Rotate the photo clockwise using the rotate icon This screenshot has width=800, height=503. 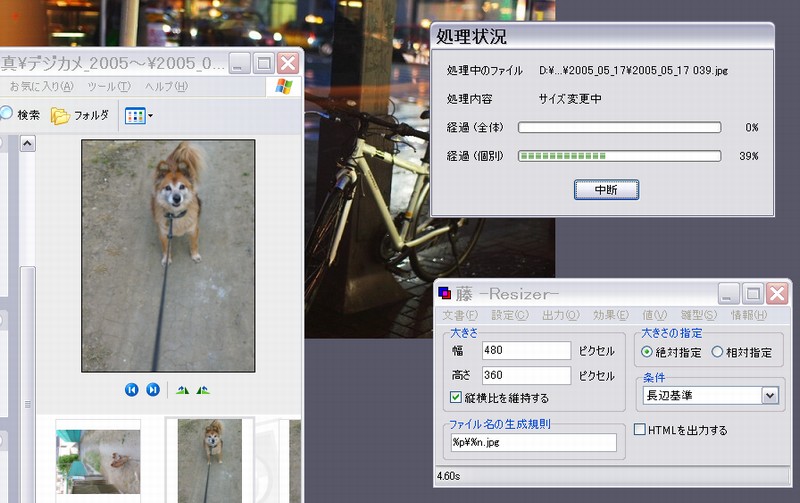[x=182, y=390]
